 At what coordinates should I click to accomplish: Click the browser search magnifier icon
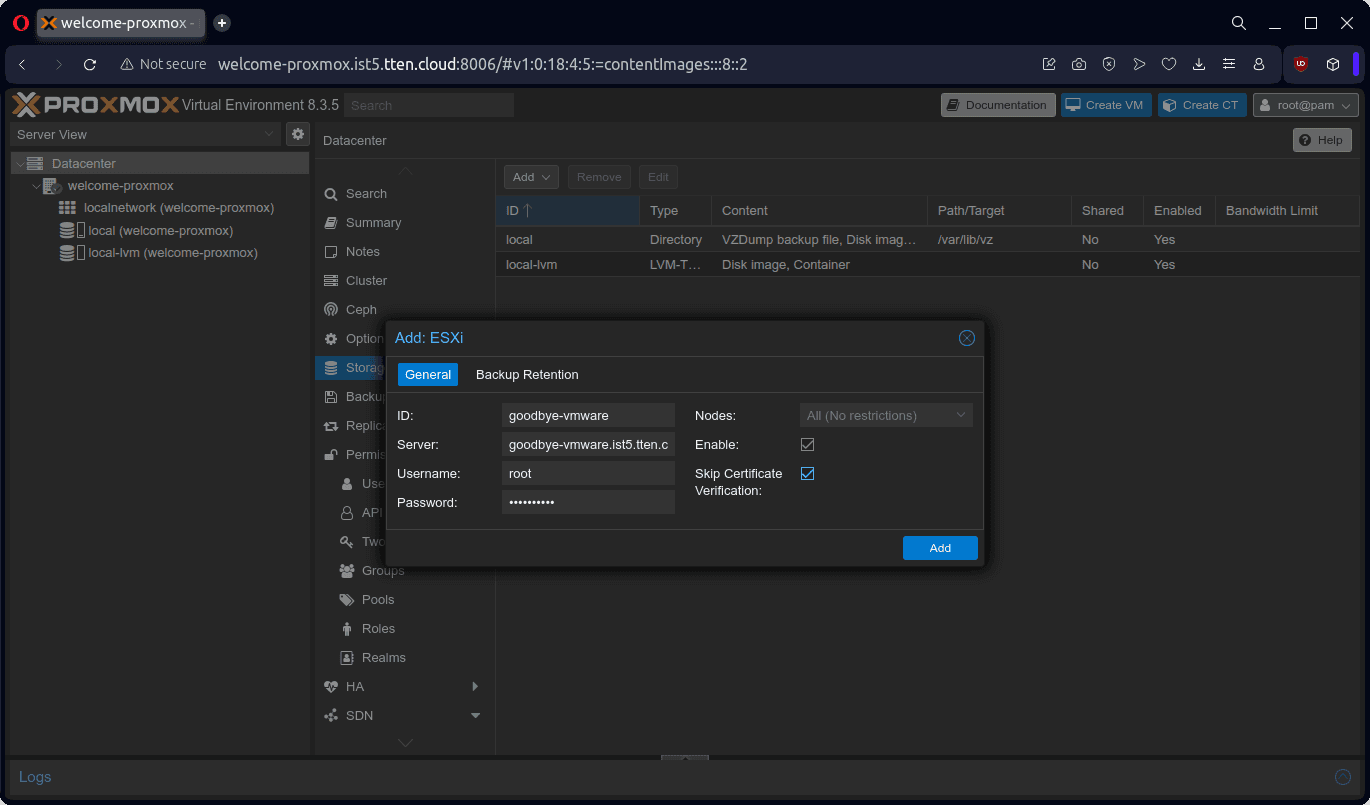(x=1238, y=23)
